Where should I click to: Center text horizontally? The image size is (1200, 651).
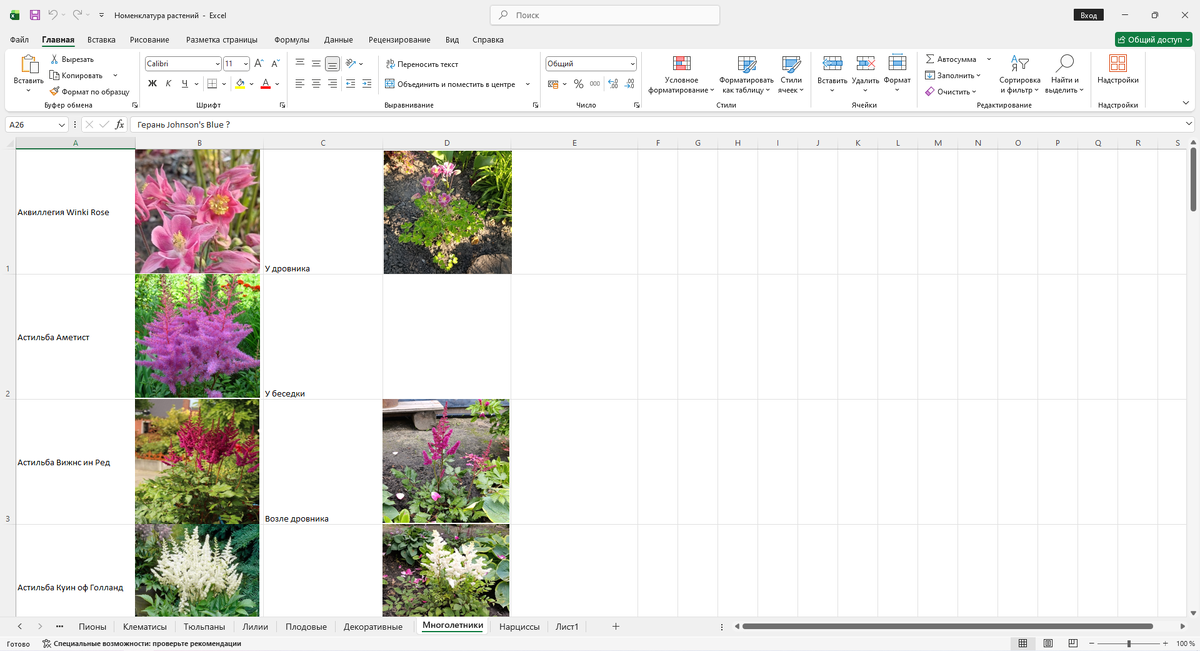coord(316,84)
